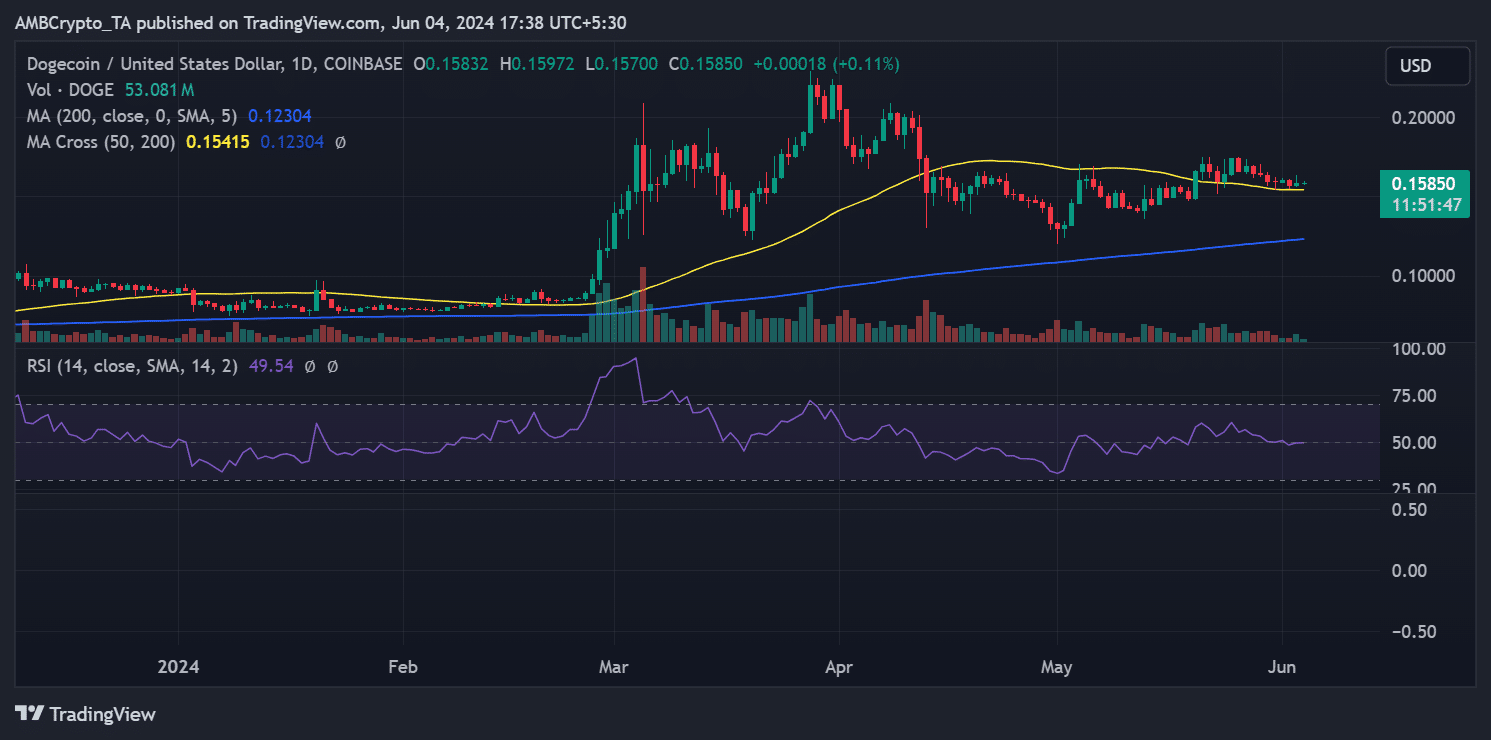The width and height of the screenshot is (1491, 740).
Task: Click the change value +0.00018 (+0.11%)
Action: pyautogui.click(x=826, y=64)
